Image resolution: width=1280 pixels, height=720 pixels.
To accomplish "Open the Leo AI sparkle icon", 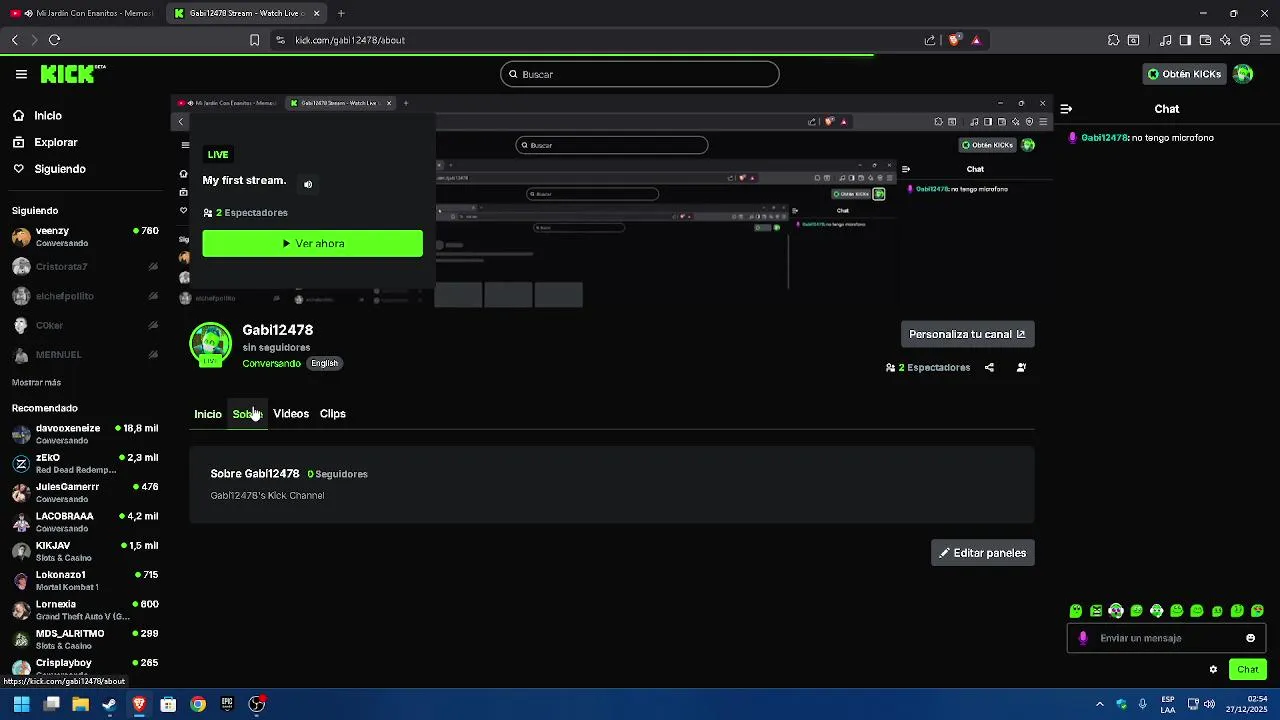I will point(1225,40).
